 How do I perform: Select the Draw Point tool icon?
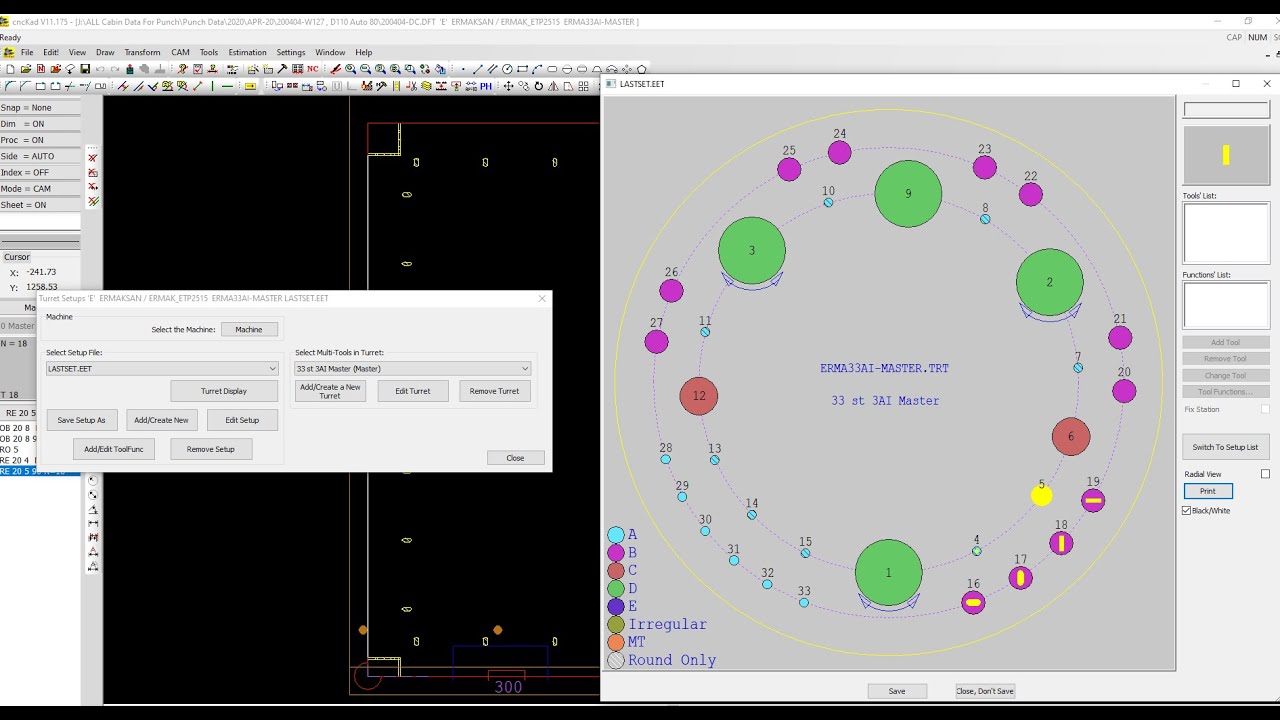(463, 69)
